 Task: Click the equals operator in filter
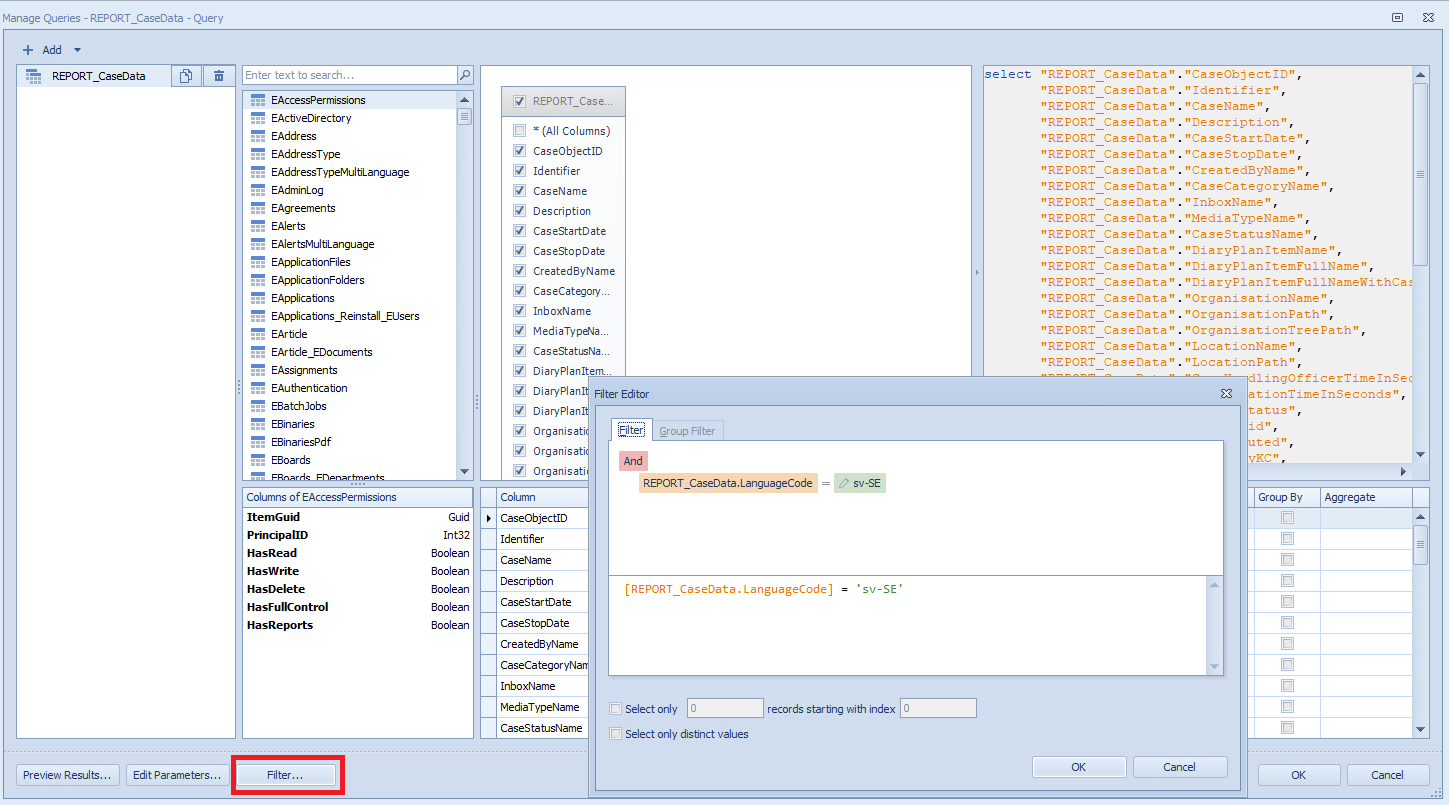pos(826,483)
